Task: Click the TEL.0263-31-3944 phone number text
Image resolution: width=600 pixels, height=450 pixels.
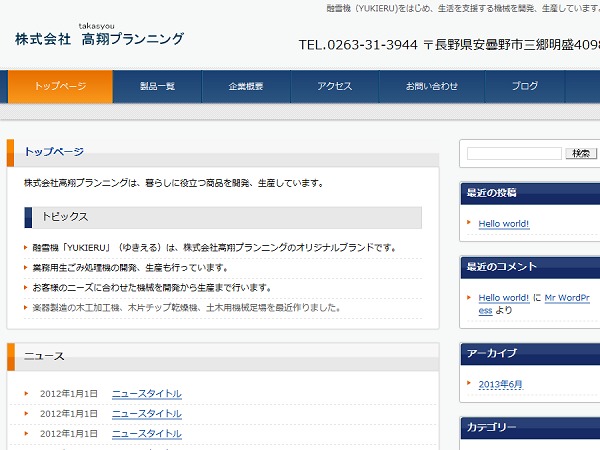Action: click(x=358, y=45)
